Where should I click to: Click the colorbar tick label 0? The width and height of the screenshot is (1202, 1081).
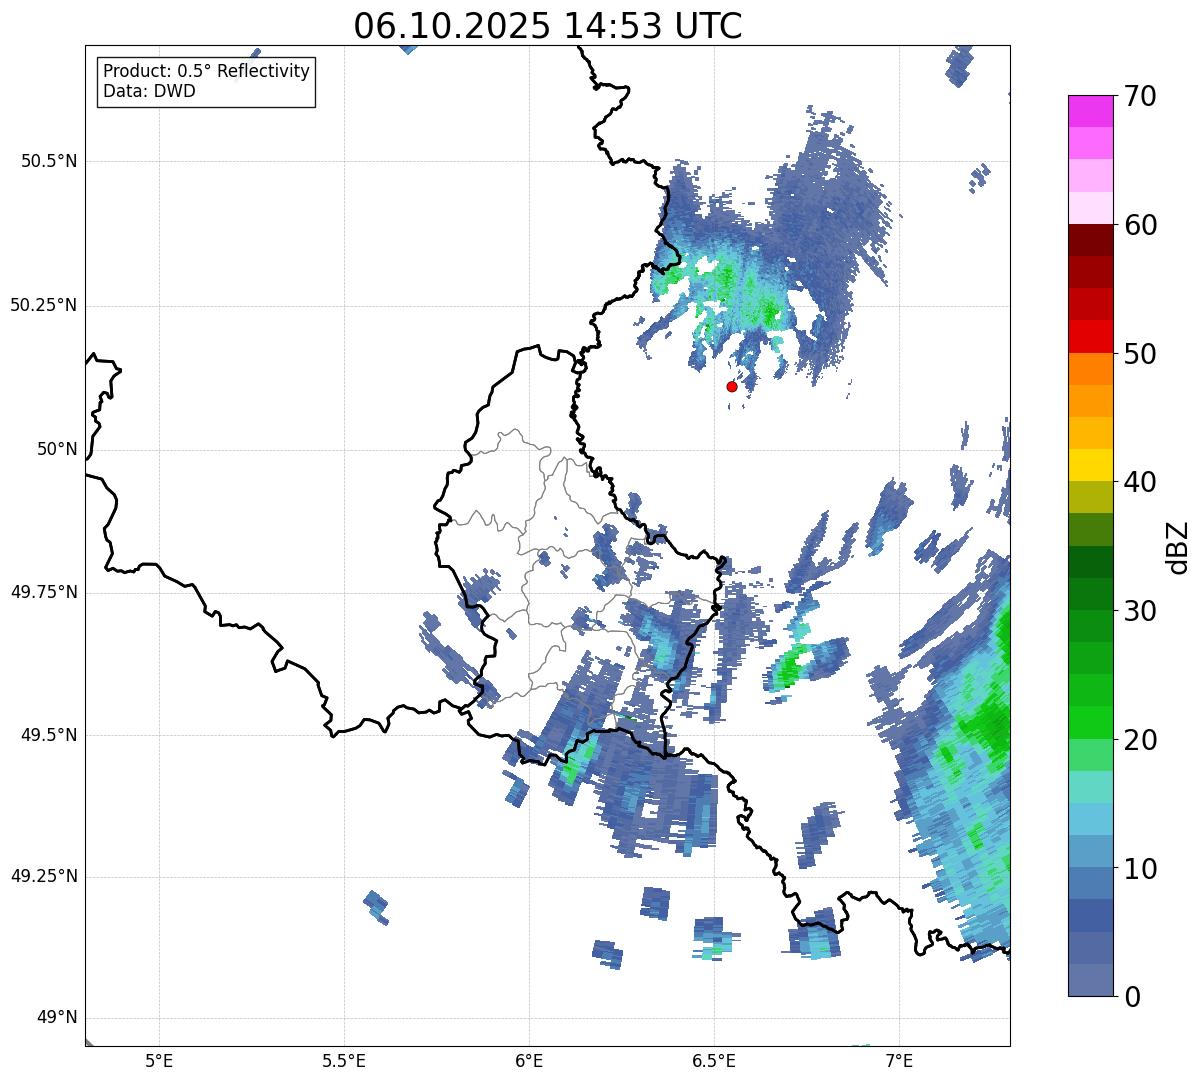click(1132, 997)
